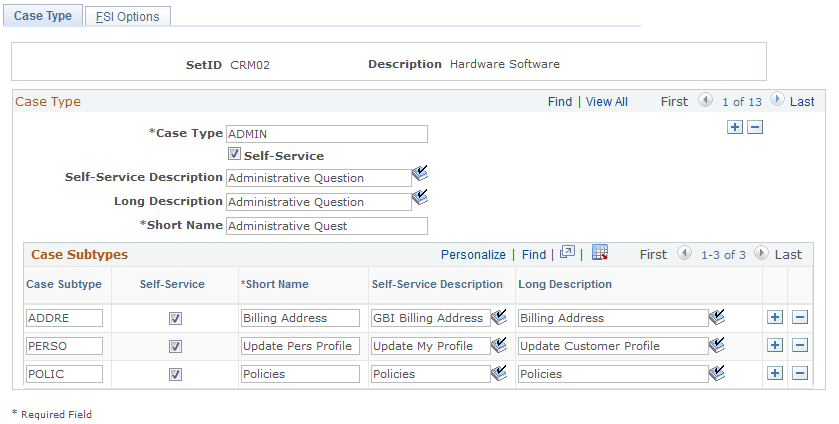Click Find link in Case Subtypes header
Screen dimensions: 839x424
[x=534, y=255]
